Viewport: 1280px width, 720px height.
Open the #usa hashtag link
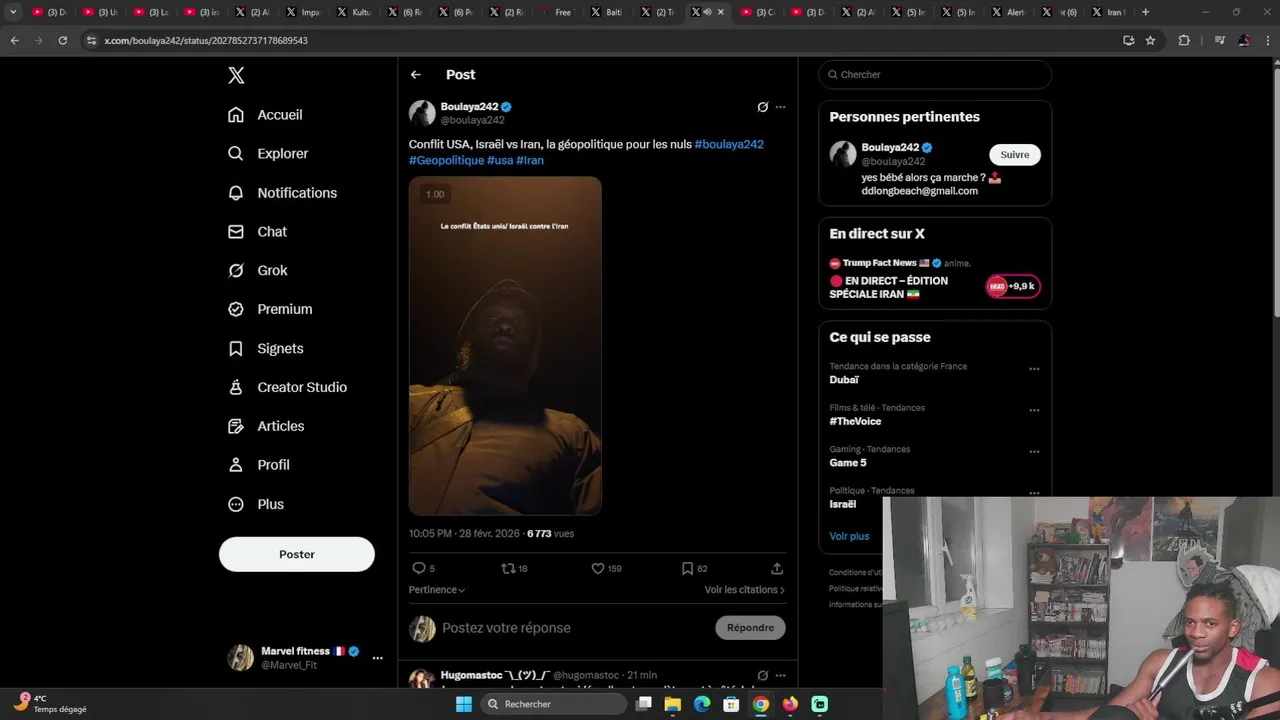pyautogui.click(x=500, y=160)
